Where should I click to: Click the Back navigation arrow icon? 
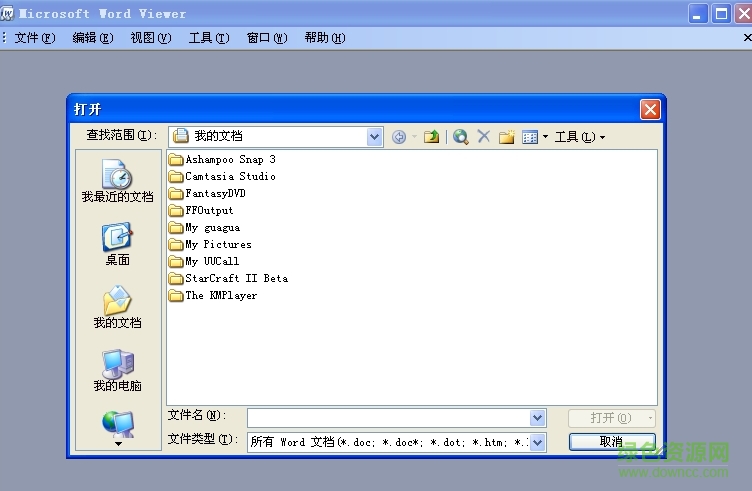[x=399, y=137]
